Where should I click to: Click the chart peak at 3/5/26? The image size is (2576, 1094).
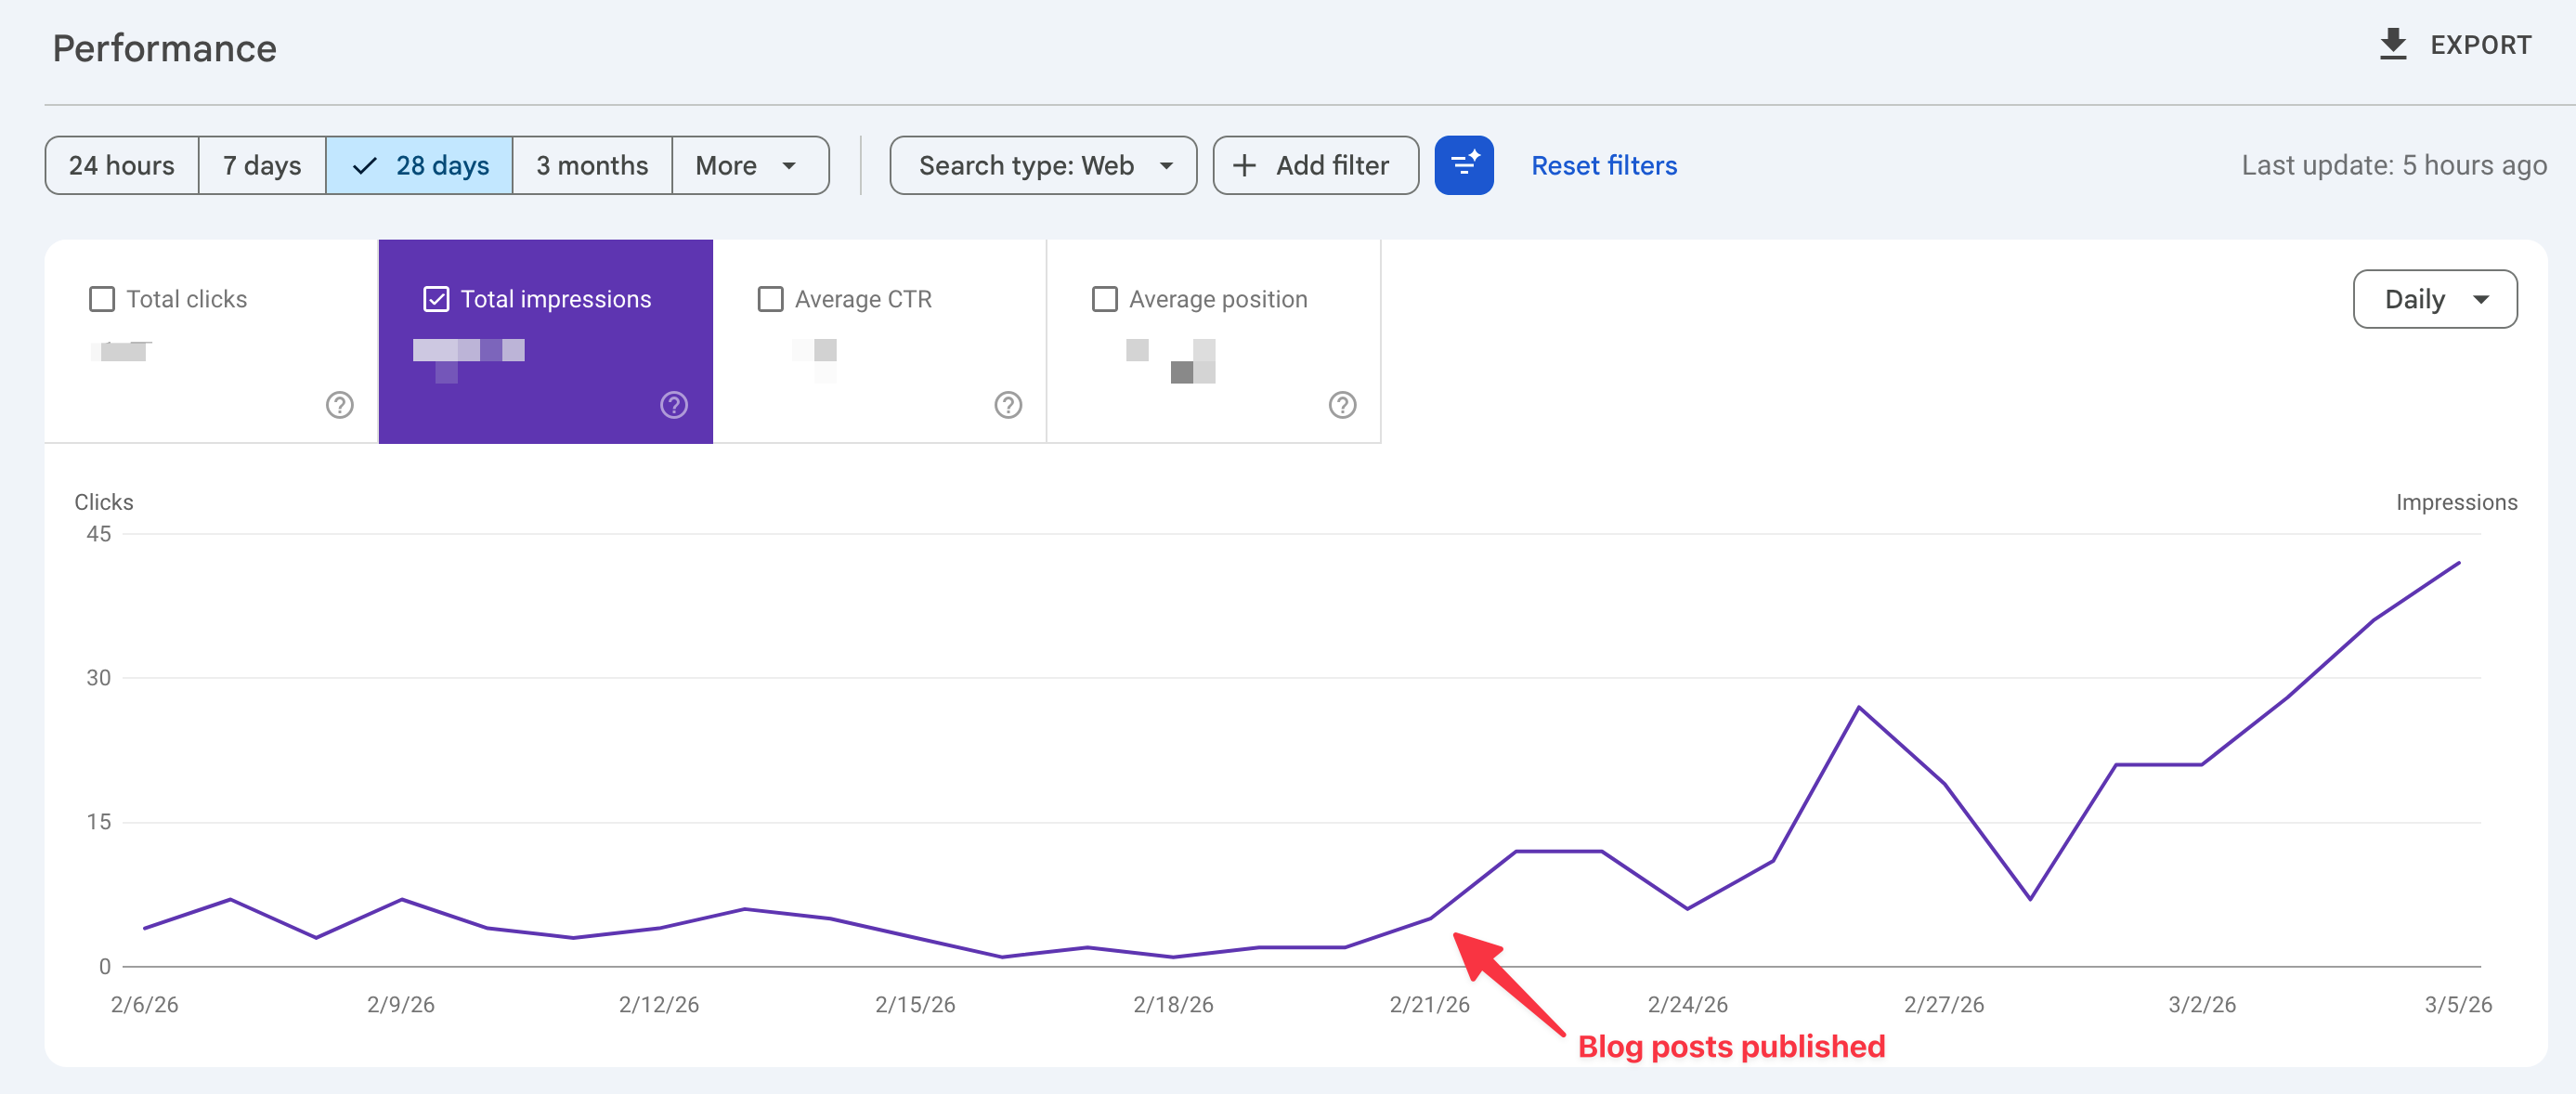click(2457, 564)
